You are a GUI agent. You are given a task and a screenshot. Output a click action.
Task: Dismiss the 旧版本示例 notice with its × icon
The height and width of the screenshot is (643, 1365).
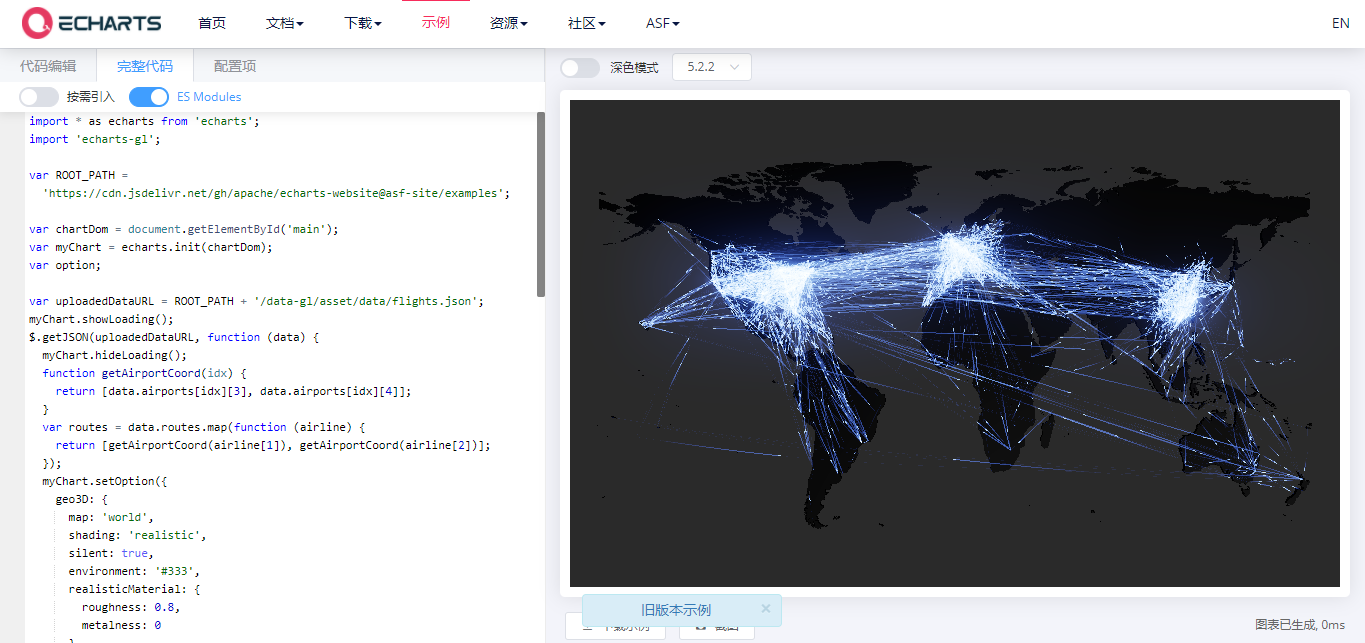[766, 609]
